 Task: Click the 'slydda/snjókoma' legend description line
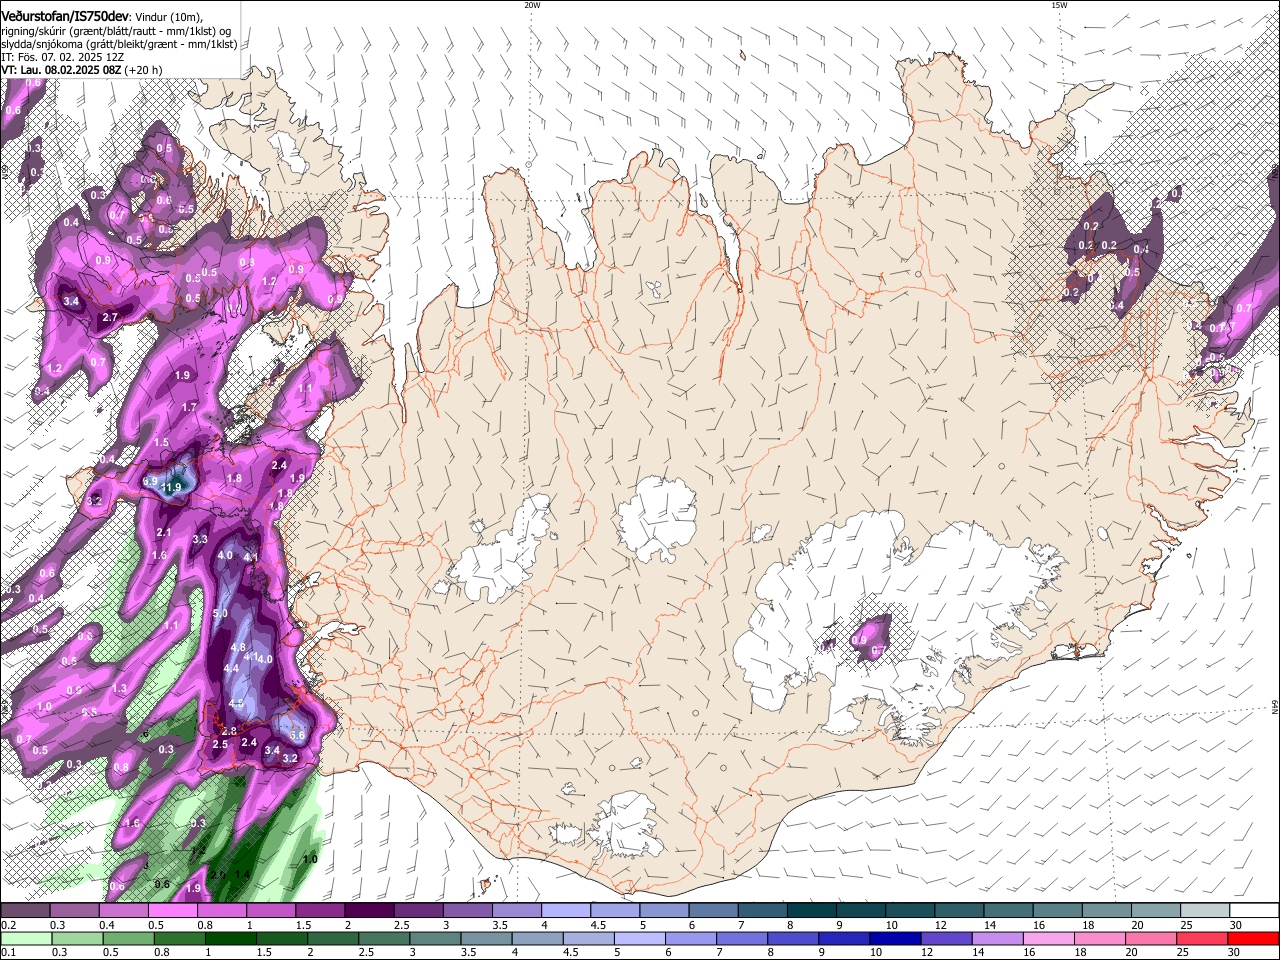pyautogui.click(x=119, y=44)
